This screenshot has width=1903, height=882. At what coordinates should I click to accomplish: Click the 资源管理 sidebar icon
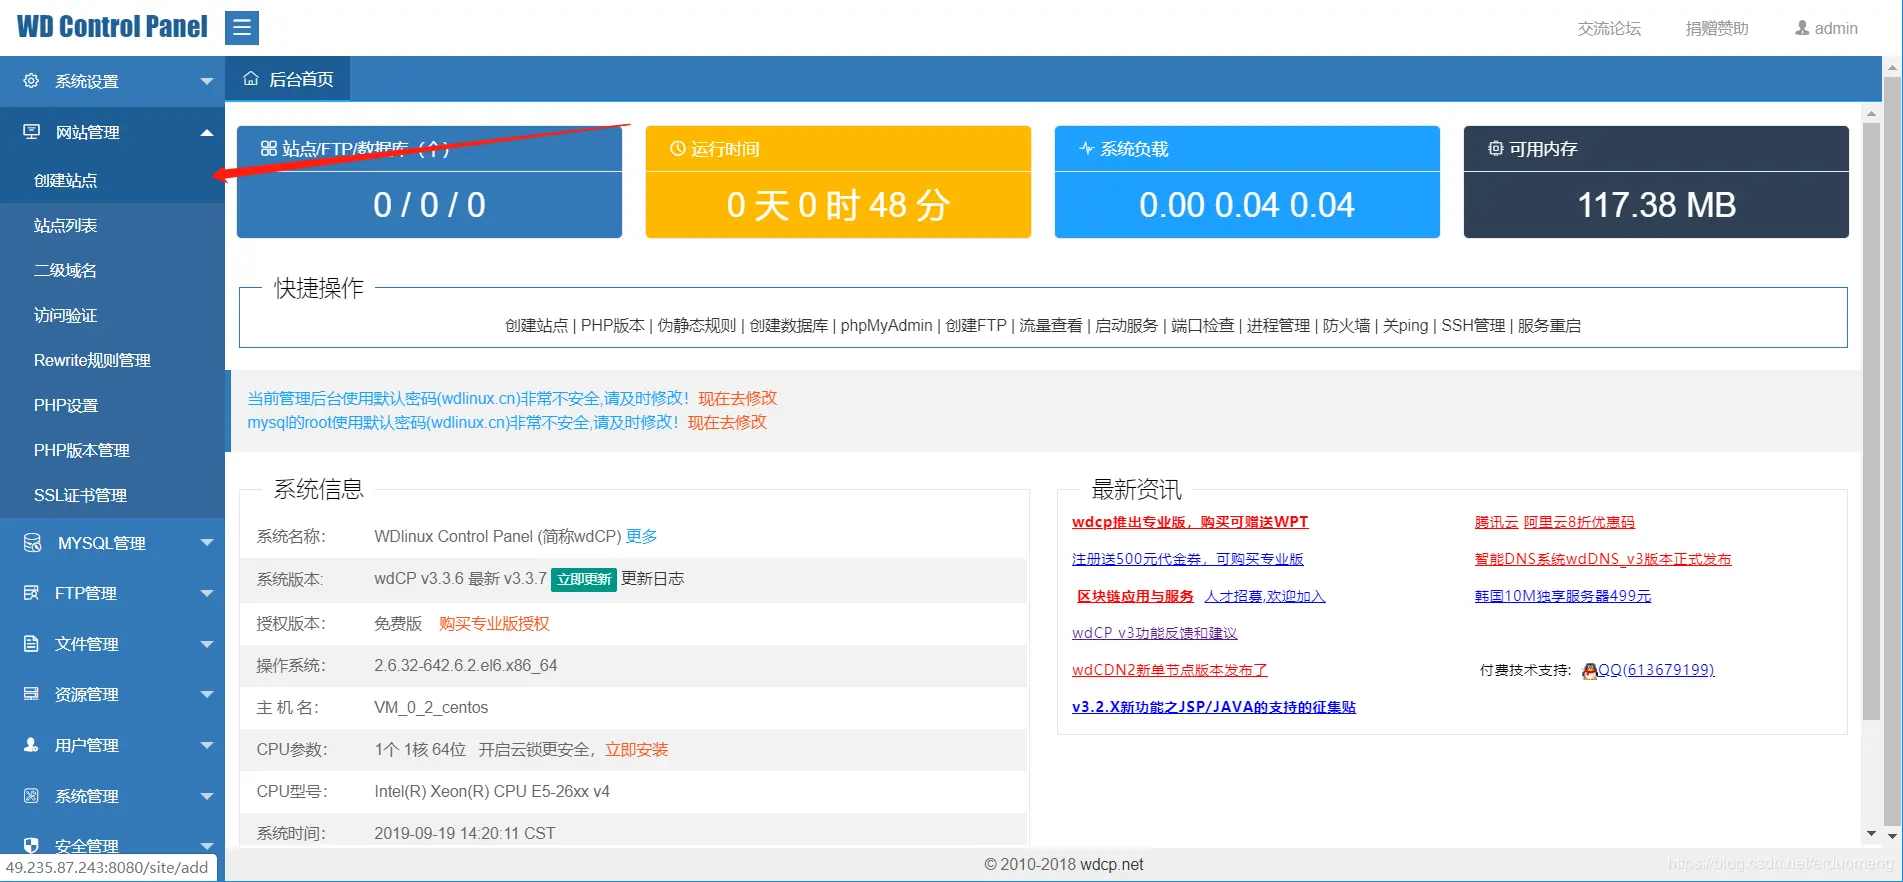point(31,694)
